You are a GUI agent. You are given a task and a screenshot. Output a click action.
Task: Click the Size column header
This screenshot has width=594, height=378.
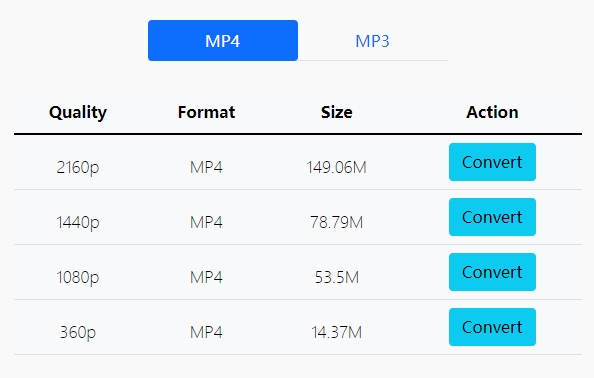tap(336, 112)
